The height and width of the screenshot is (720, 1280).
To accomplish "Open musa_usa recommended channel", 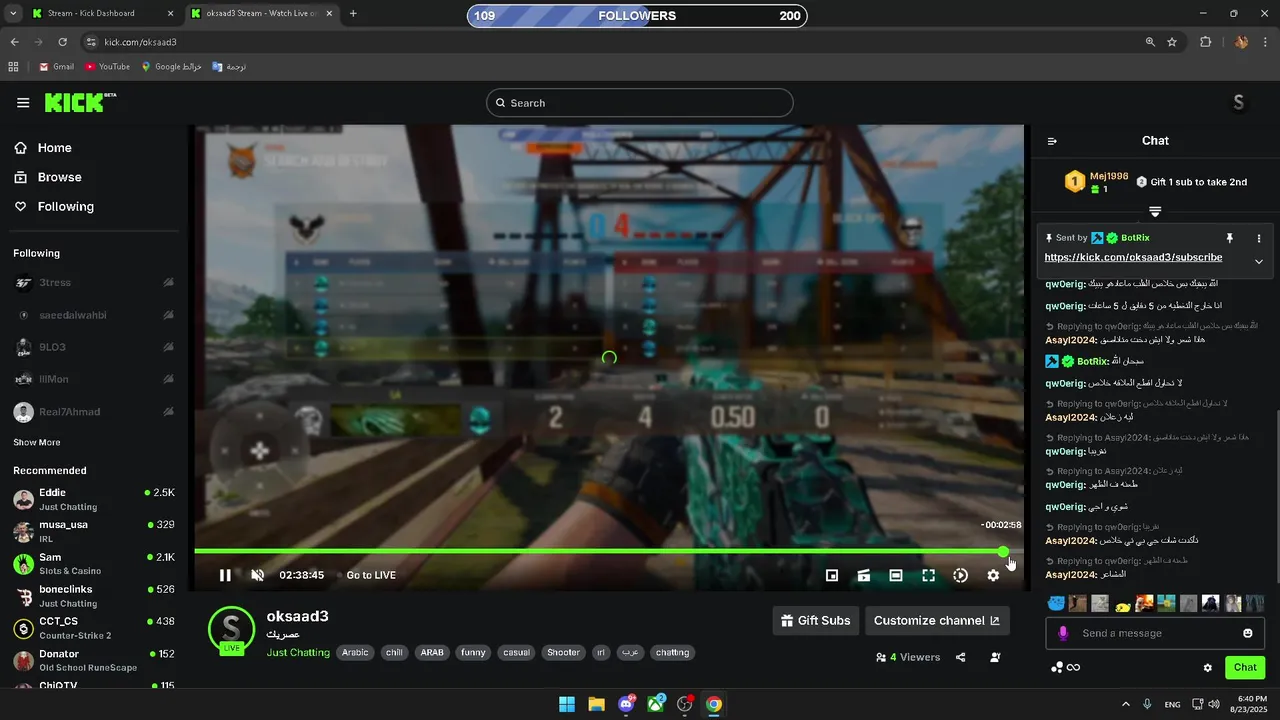I will click(x=94, y=531).
